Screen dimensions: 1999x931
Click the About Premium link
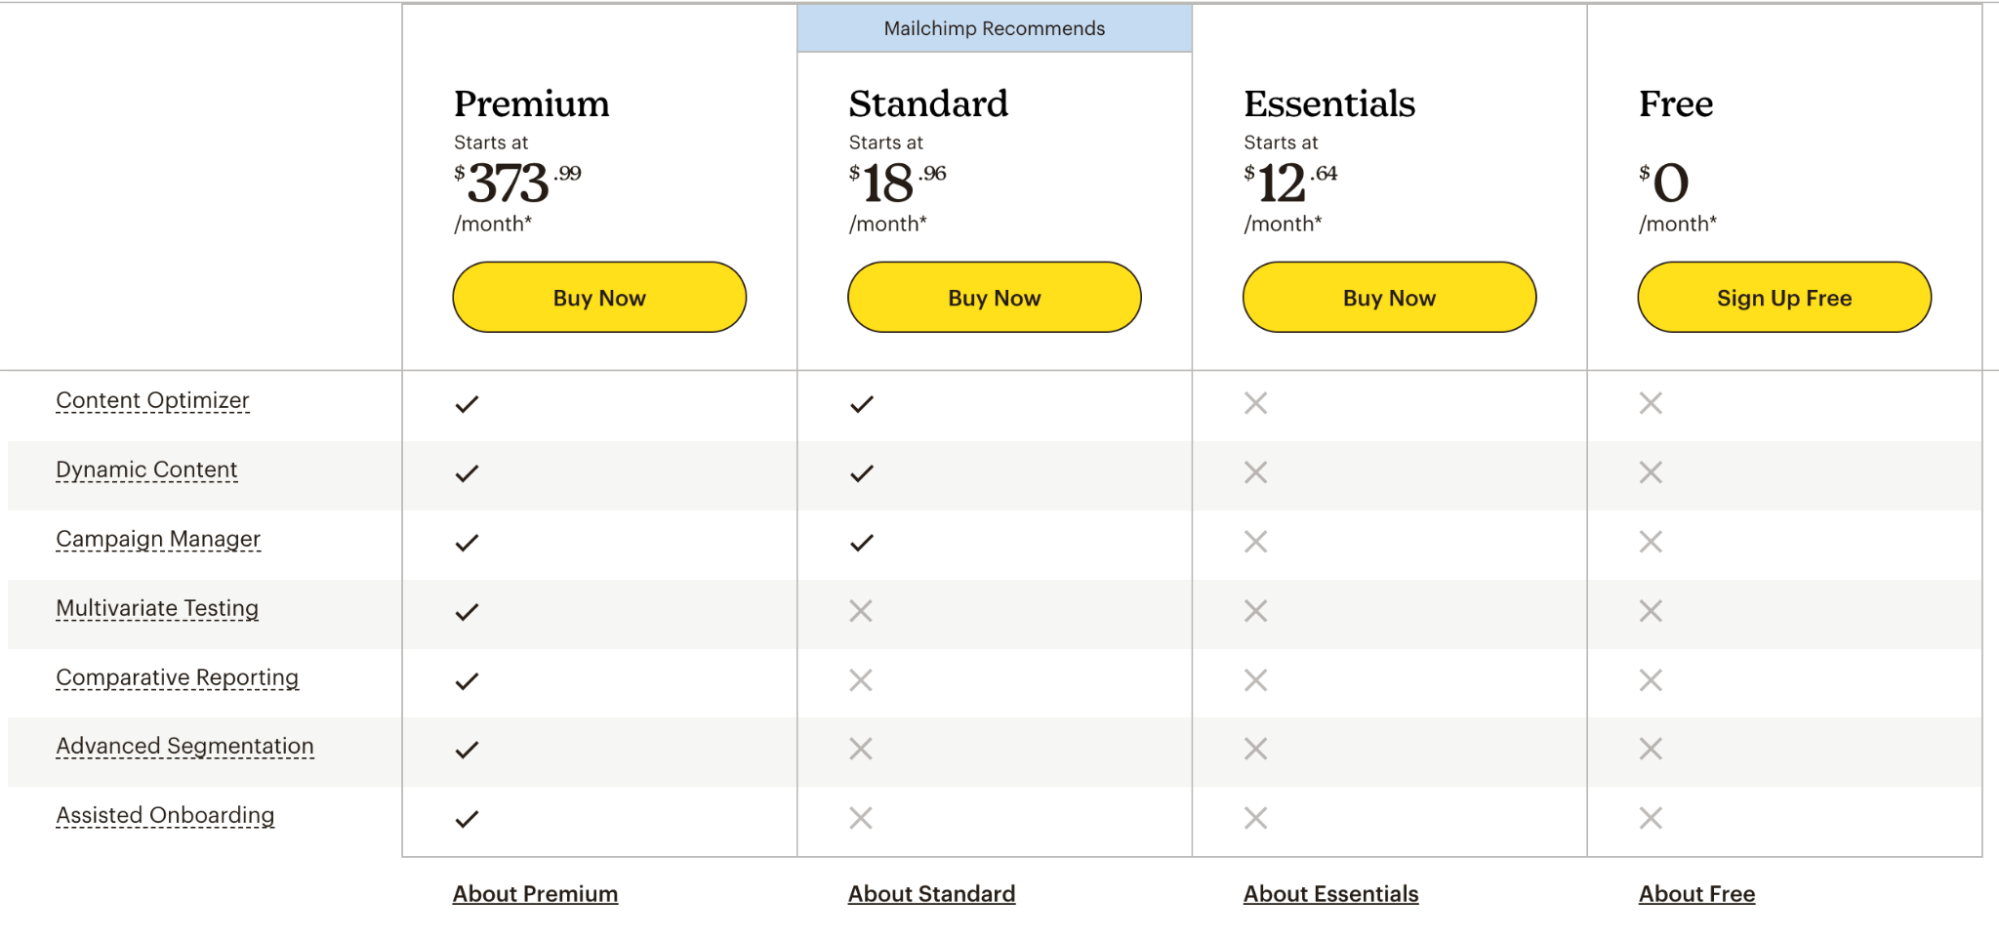(534, 893)
